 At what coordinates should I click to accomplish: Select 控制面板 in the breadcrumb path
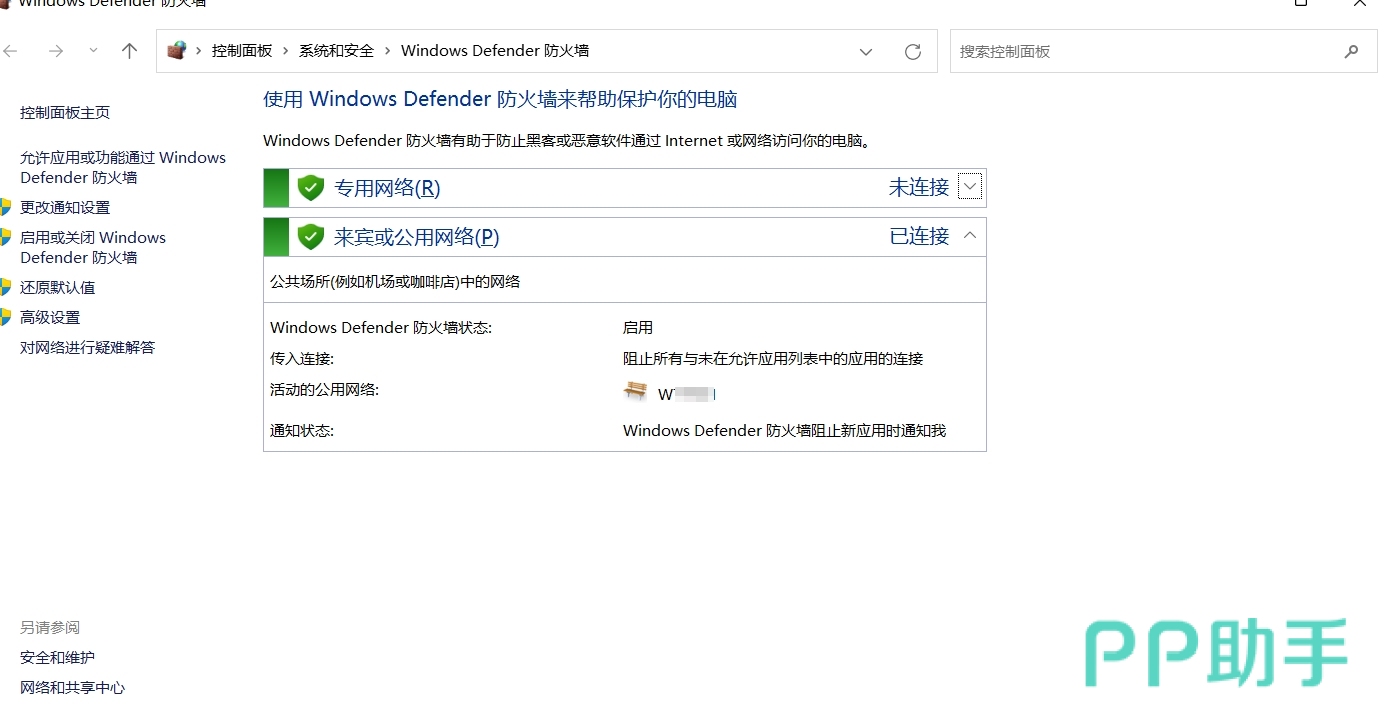click(242, 51)
